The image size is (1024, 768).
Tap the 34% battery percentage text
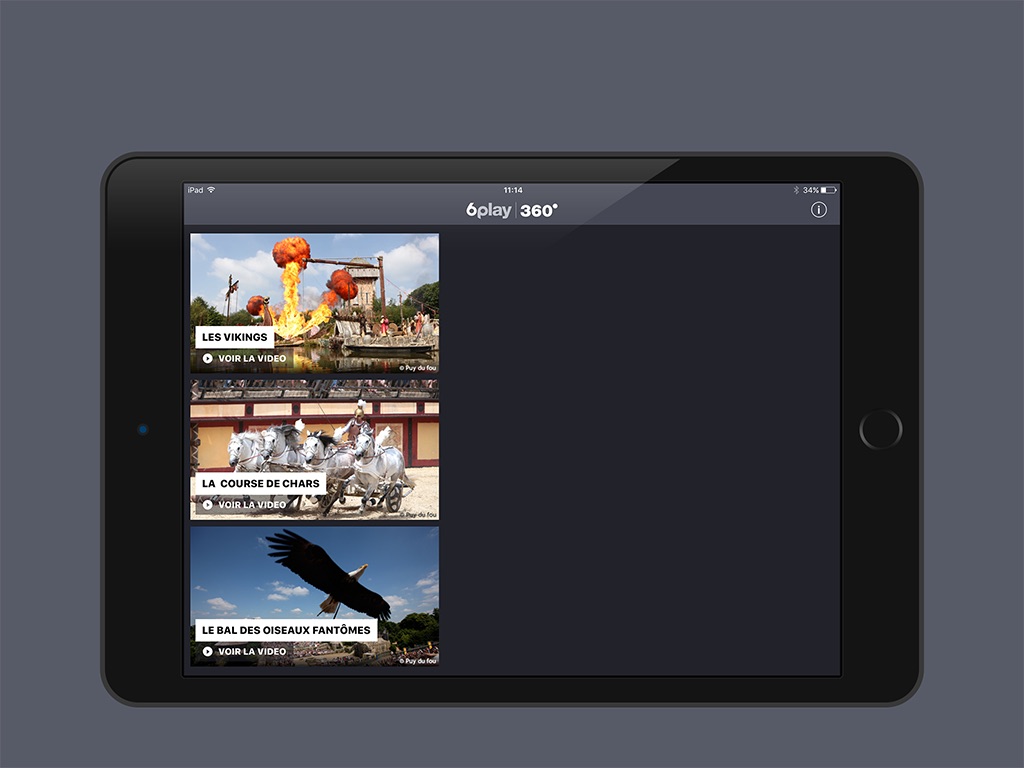click(810, 190)
